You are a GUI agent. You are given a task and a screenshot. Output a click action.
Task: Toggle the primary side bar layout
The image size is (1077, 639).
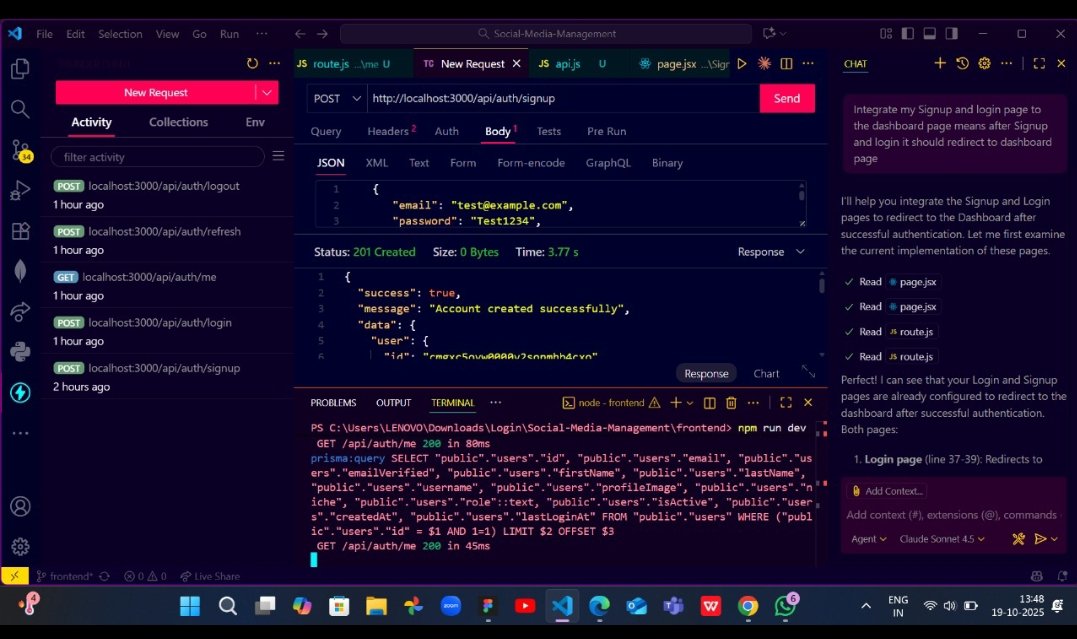[908, 33]
